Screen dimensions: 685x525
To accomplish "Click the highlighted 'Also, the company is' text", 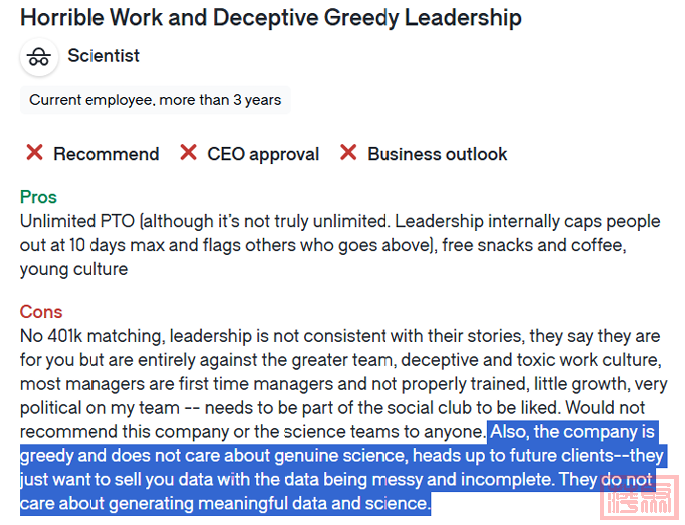I will (572, 432).
